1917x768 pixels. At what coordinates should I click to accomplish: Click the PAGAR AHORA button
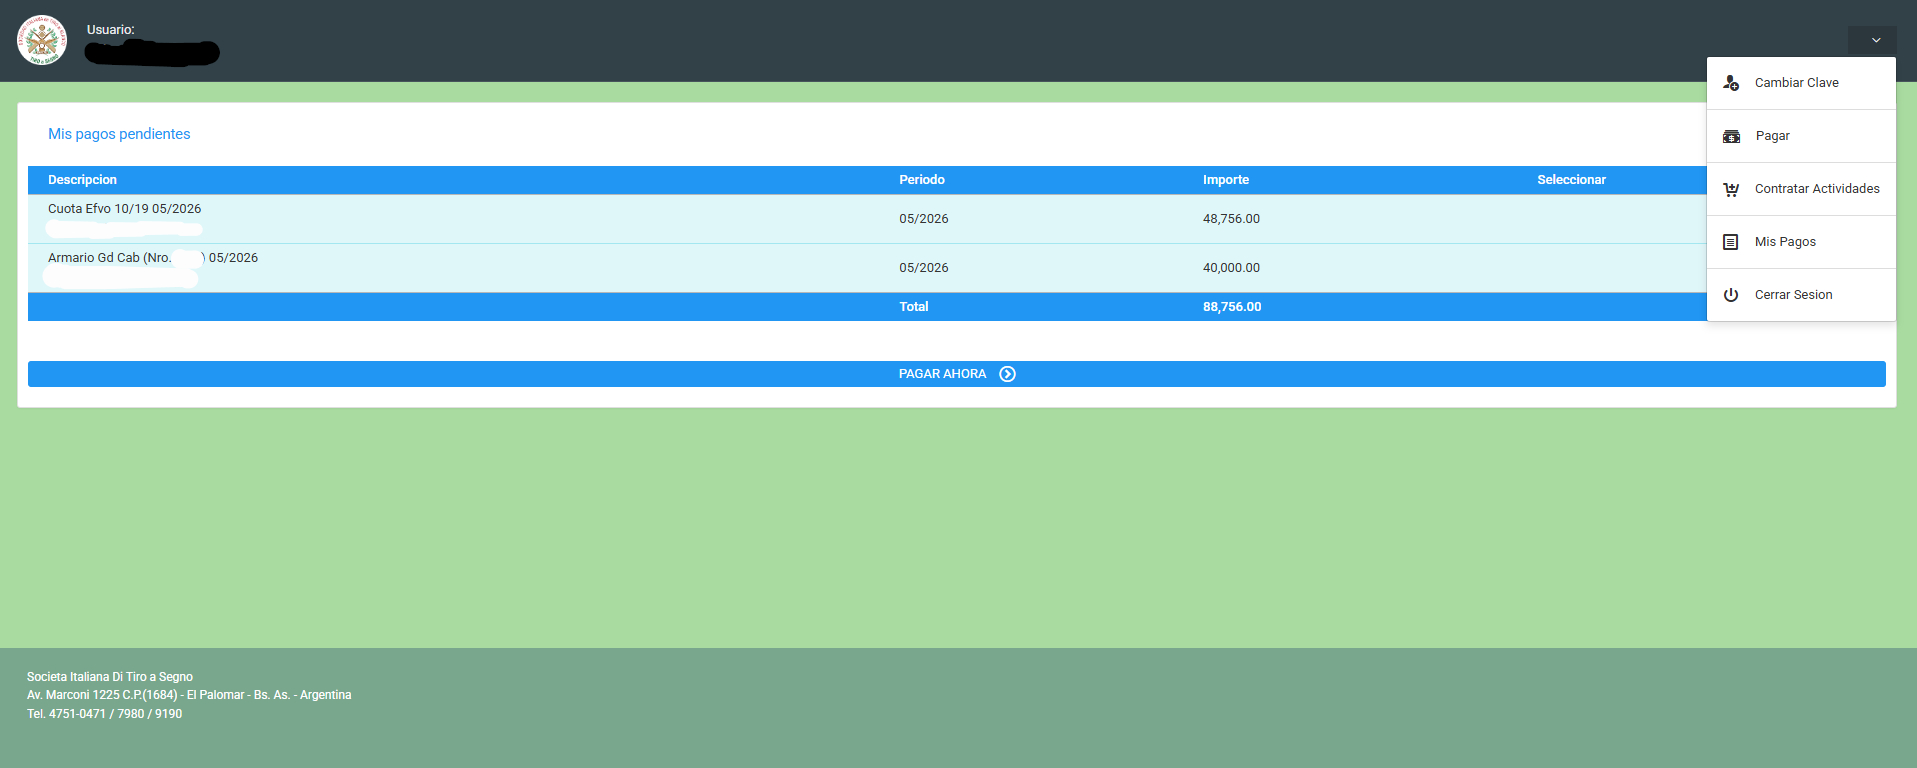[x=956, y=374]
